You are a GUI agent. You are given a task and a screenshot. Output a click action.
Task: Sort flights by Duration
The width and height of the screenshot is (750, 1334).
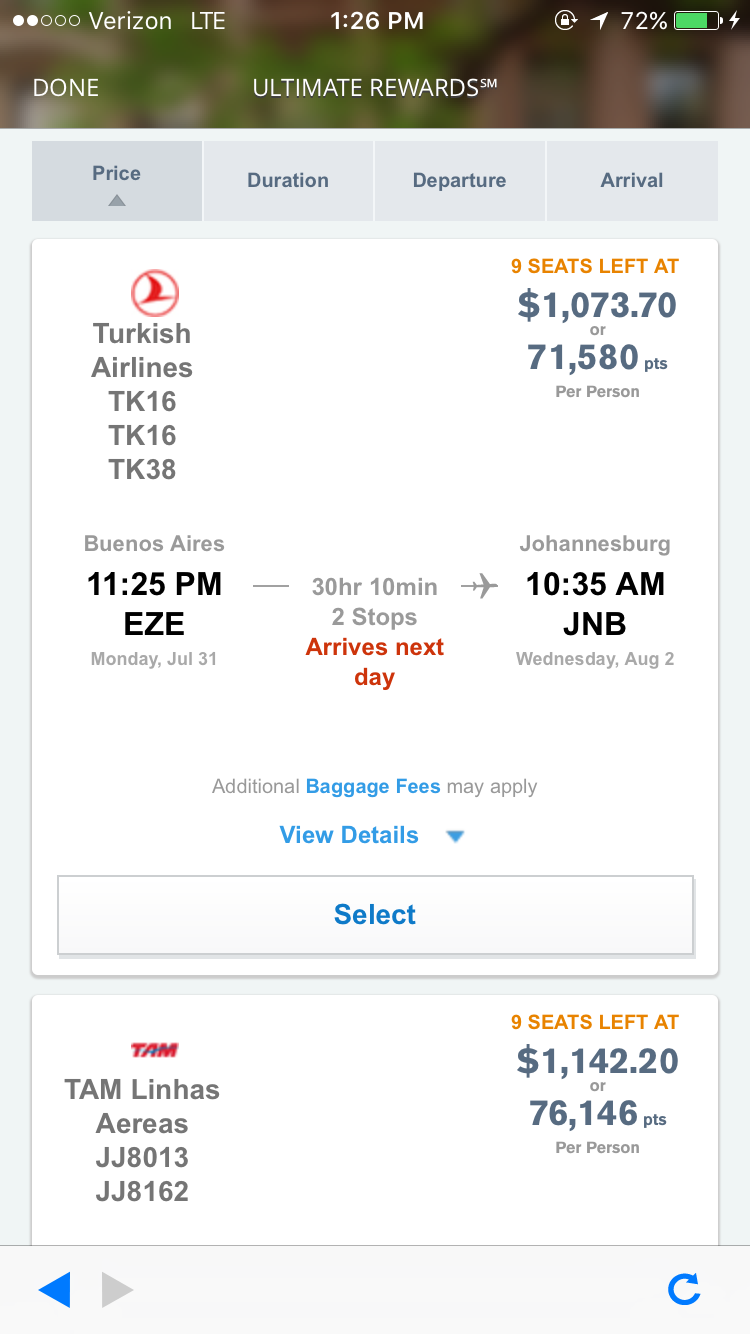288,180
